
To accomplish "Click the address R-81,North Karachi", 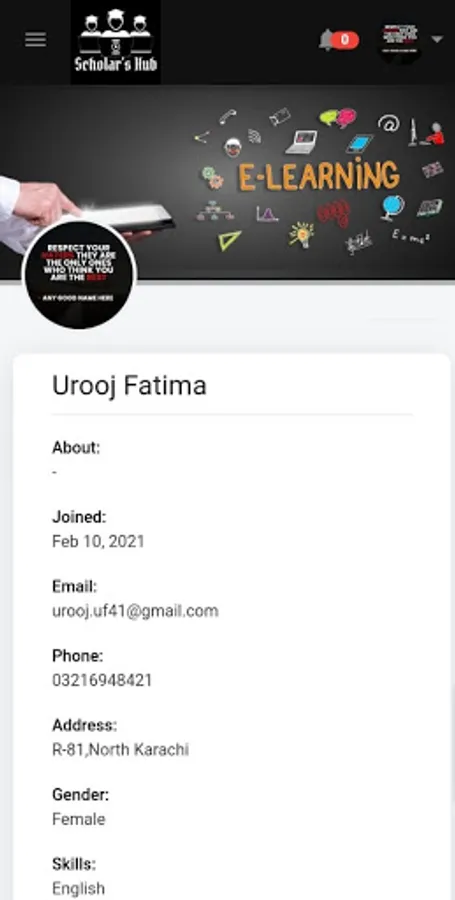I will (x=120, y=750).
